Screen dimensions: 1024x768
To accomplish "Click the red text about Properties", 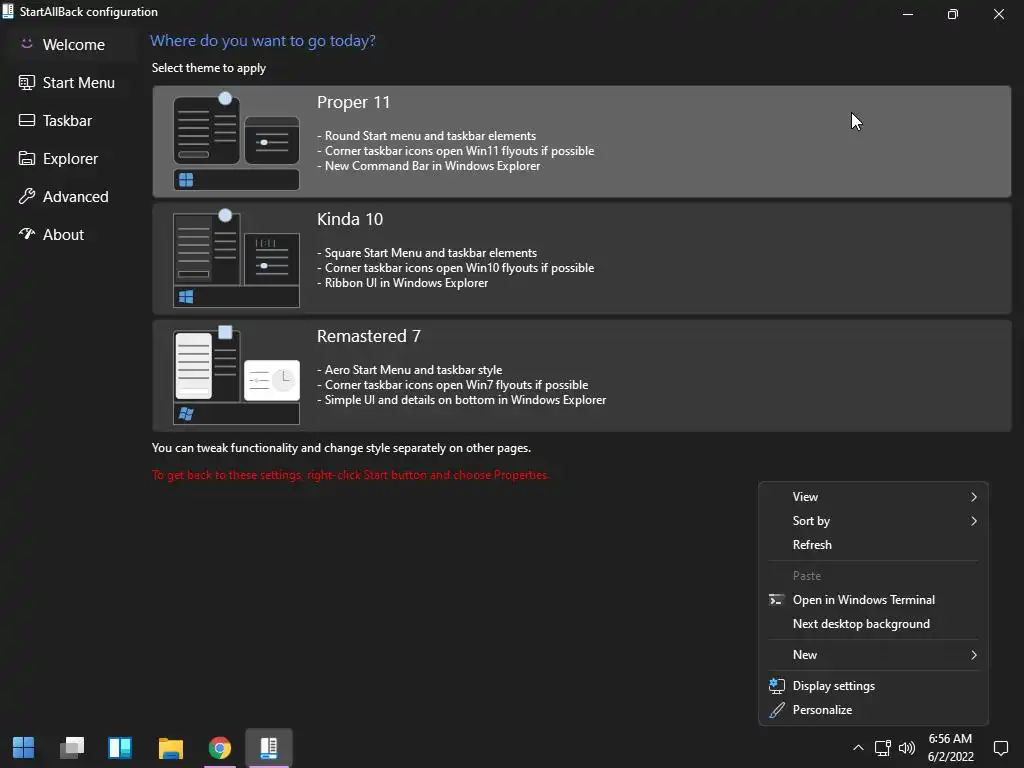I will point(351,475).
